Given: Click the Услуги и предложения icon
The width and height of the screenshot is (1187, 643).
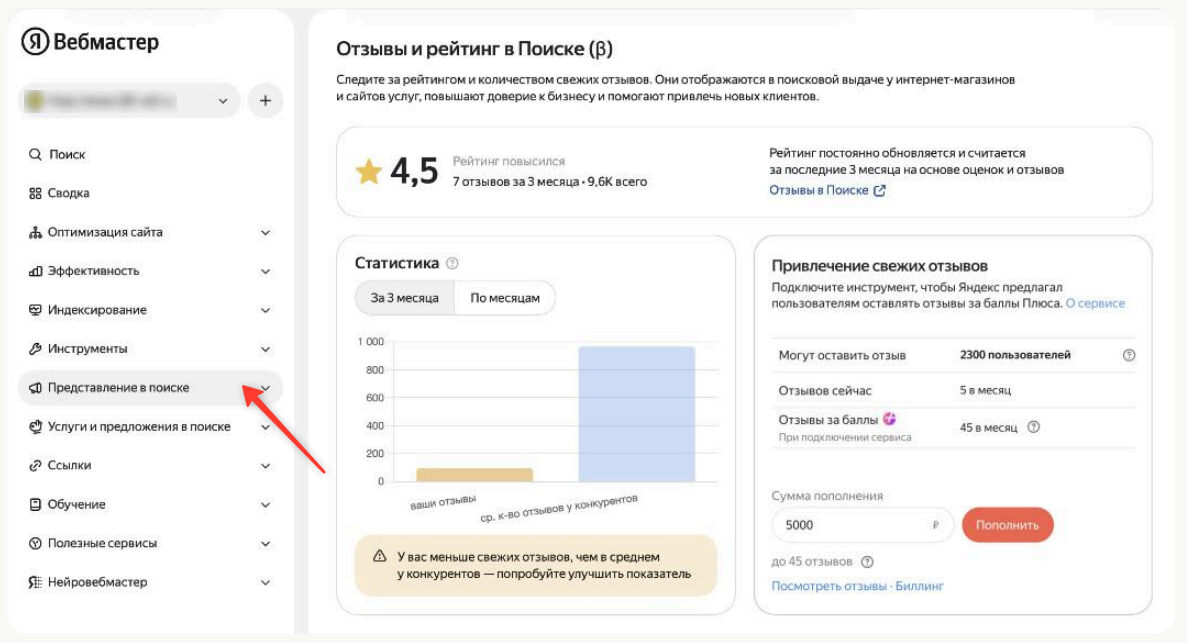Looking at the screenshot, I should [35, 426].
